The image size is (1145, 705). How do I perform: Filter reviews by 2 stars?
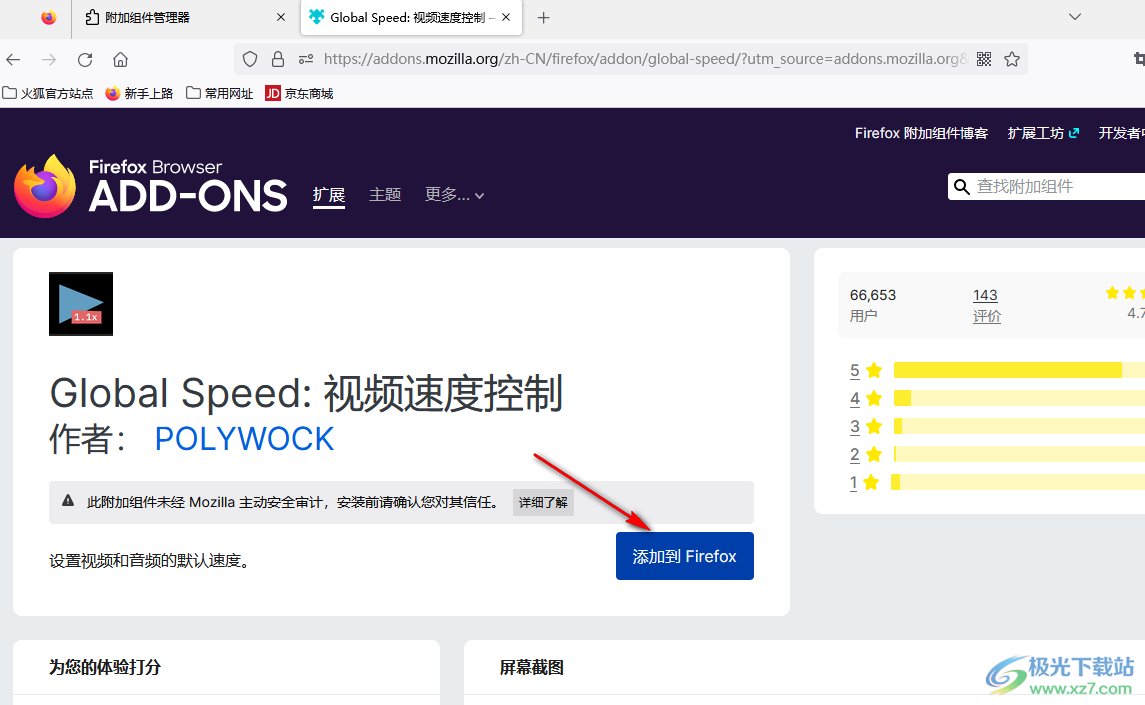point(866,454)
